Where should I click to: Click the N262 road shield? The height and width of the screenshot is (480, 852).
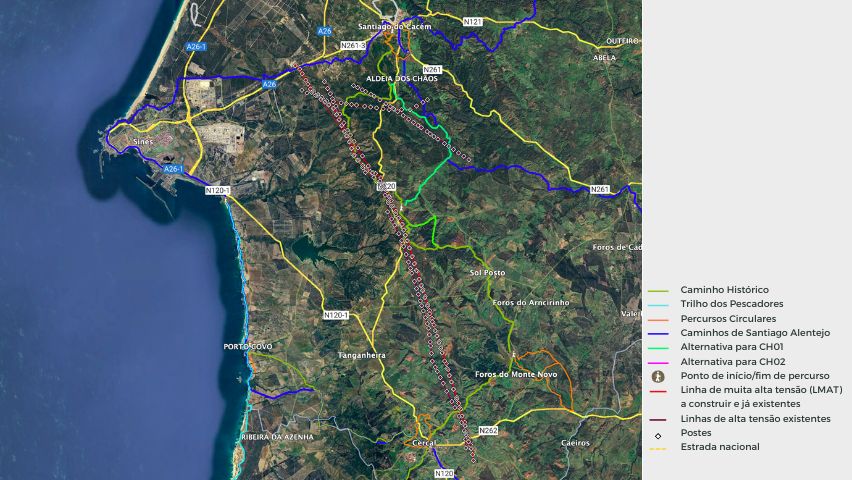tap(488, 431)
